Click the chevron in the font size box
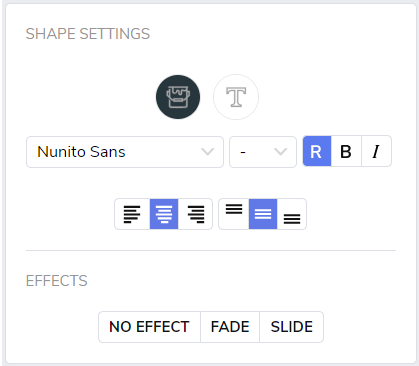Viewport: 419px width, 366px height. click(x=280, y=152)
